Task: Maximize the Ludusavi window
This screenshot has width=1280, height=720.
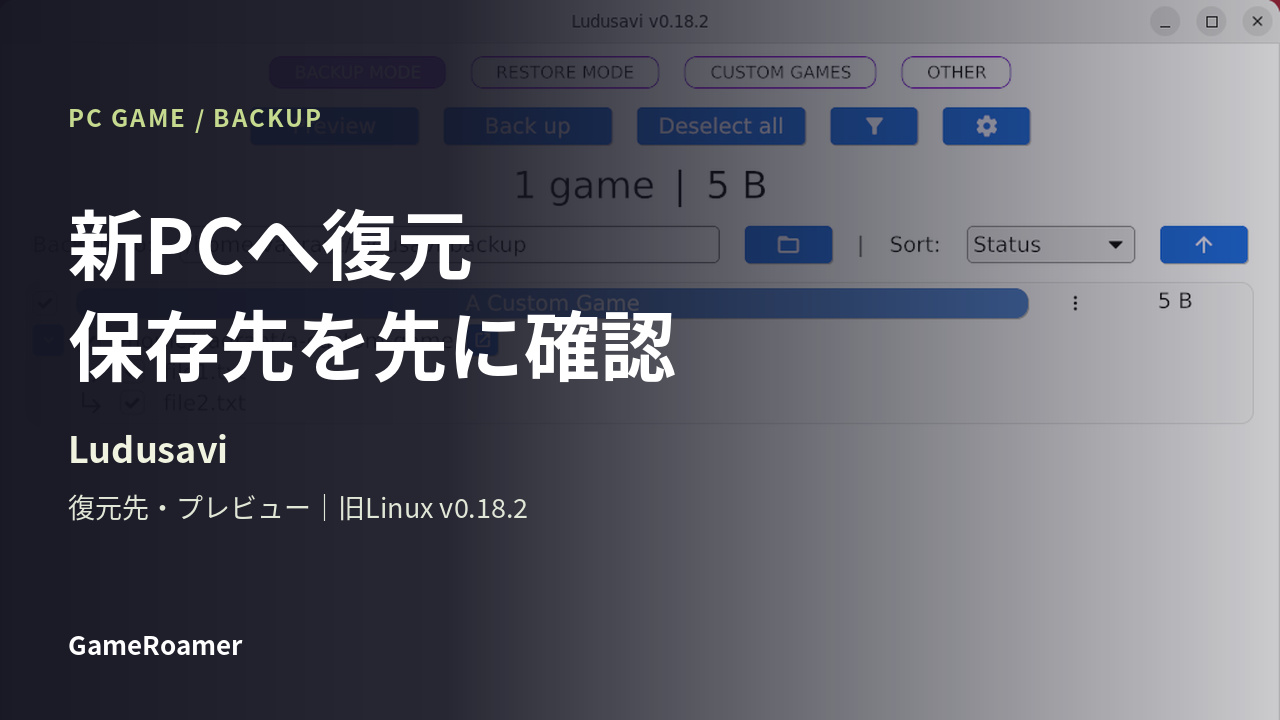Action: pos(1211,21)
